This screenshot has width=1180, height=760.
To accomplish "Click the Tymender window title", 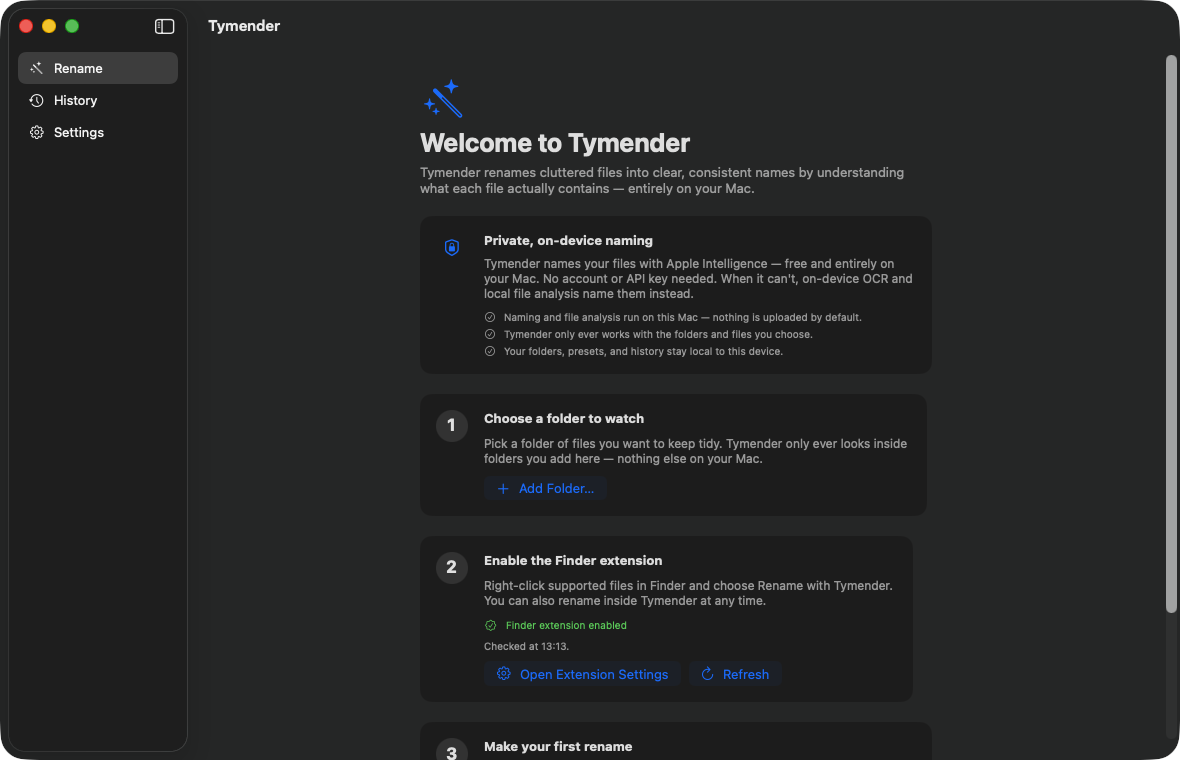I will pyautogui.click(x=244, y=26).
